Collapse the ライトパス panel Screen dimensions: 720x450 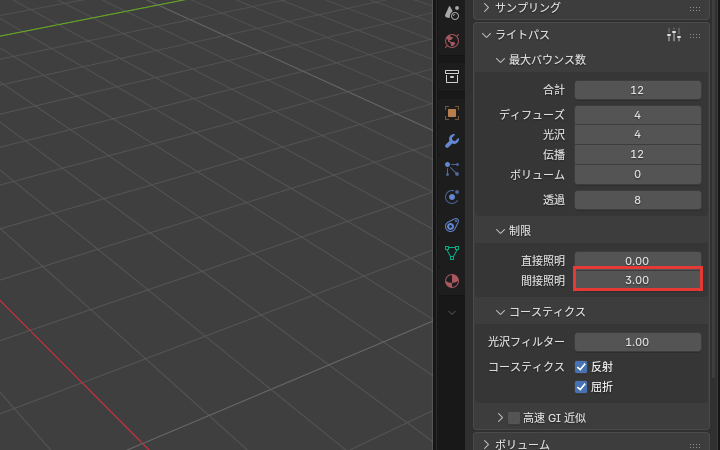pyautogui.click(x=486, y=35)
